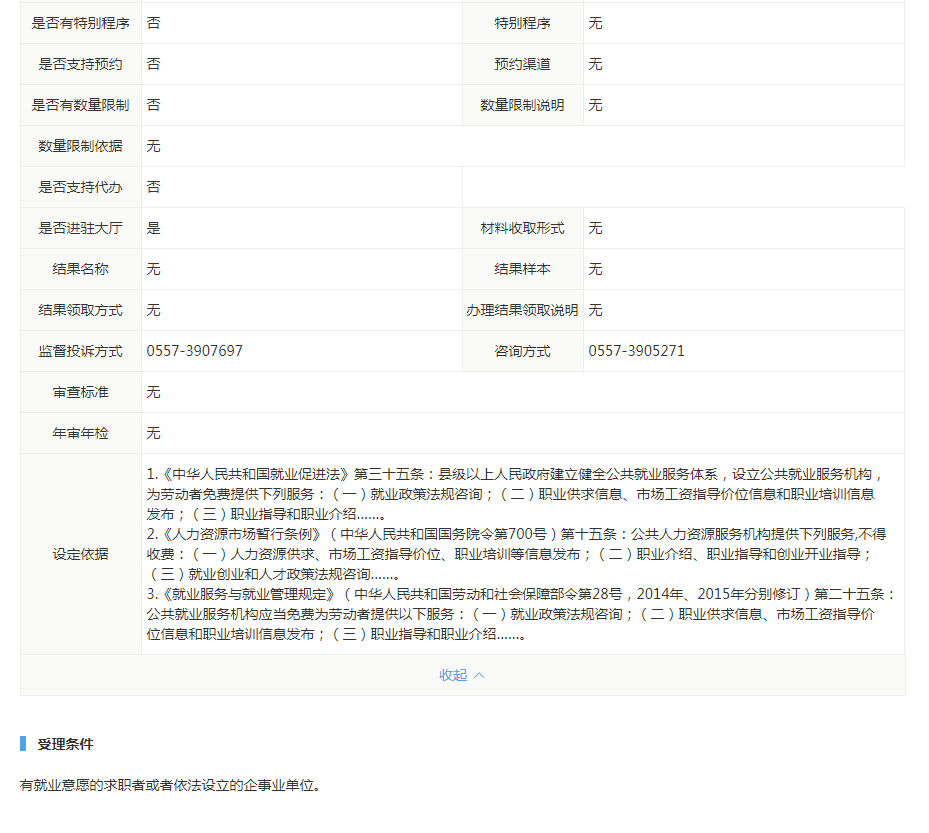Click the 数量限制说明 label cell
This screenshot has height=833, width=929.
click(x=522, y=105)
